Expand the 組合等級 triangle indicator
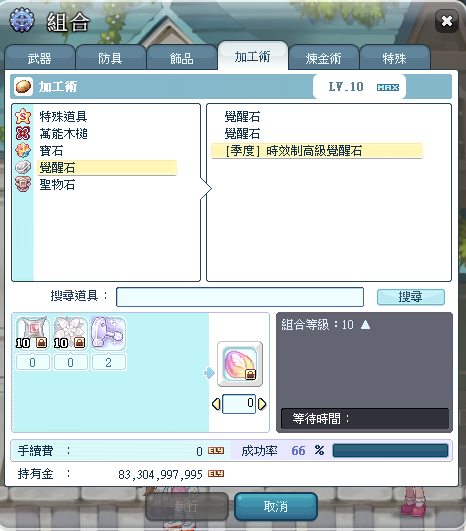Image resolution: width=466 pixels, height=531 pixels. 365,325
